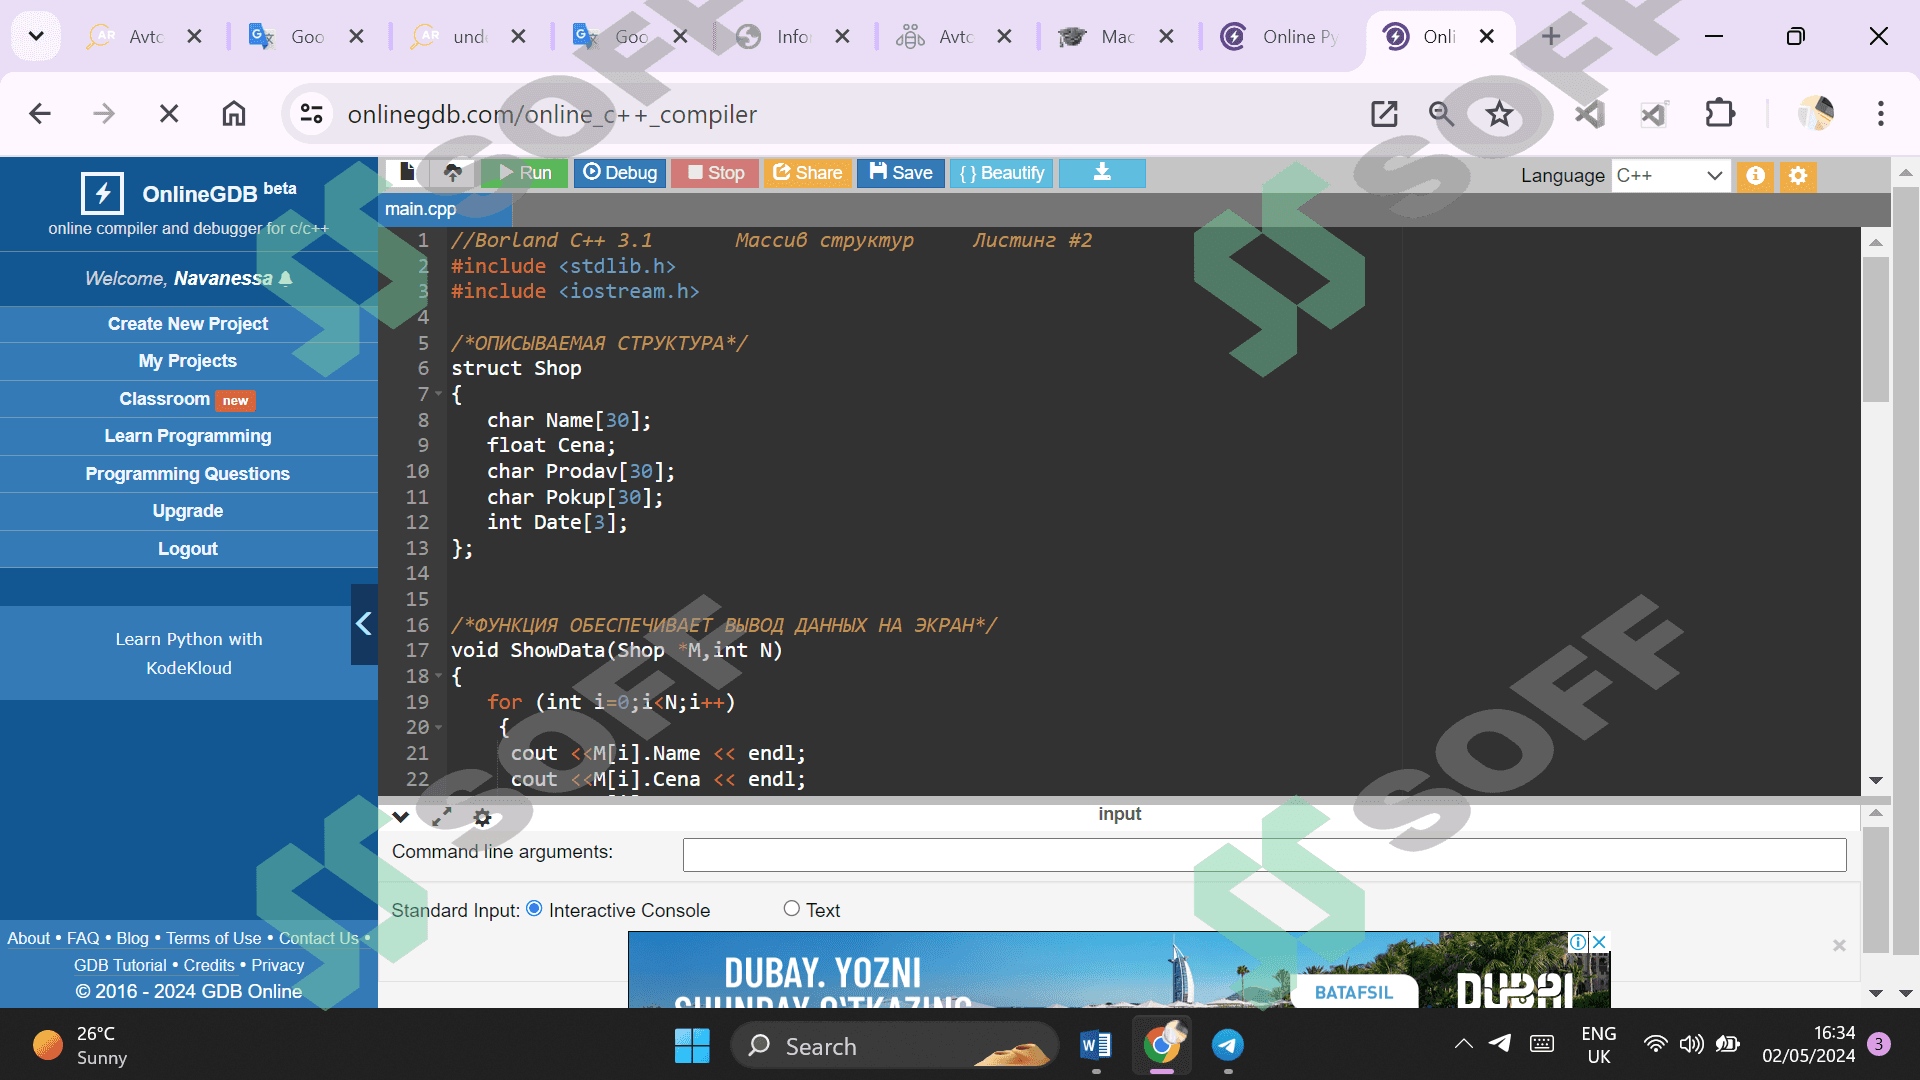Open editor settings gear in toolbar

point(1798,176)
